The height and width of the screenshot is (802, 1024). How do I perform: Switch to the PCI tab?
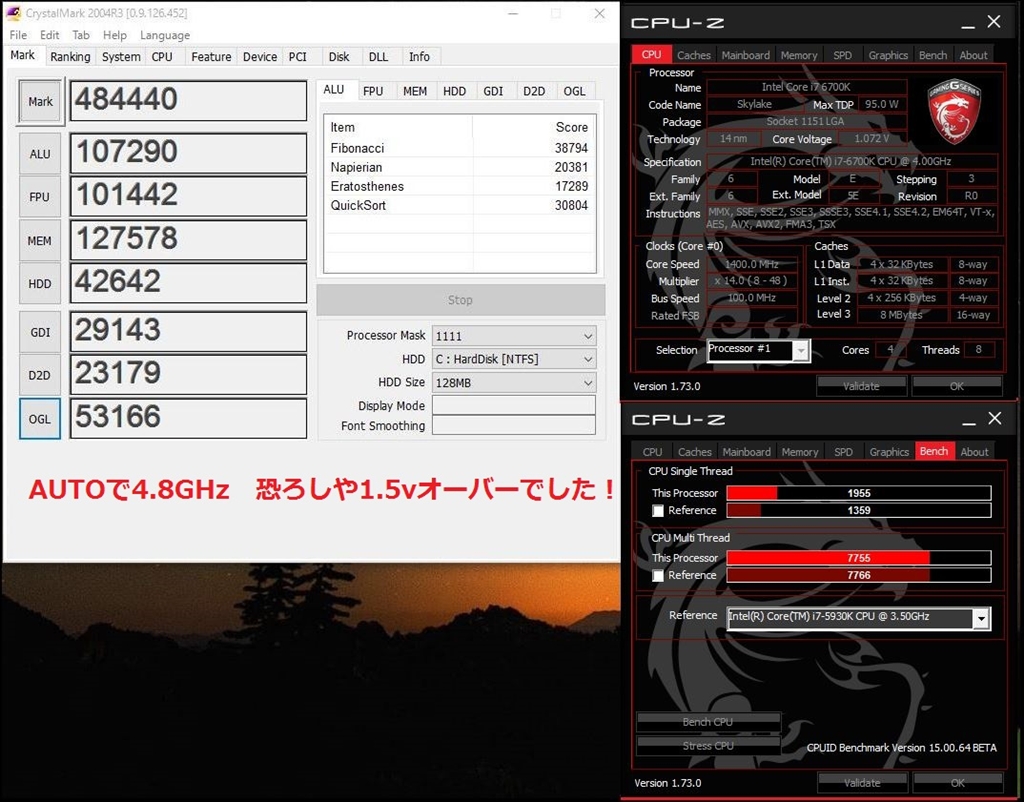[298, 57]
